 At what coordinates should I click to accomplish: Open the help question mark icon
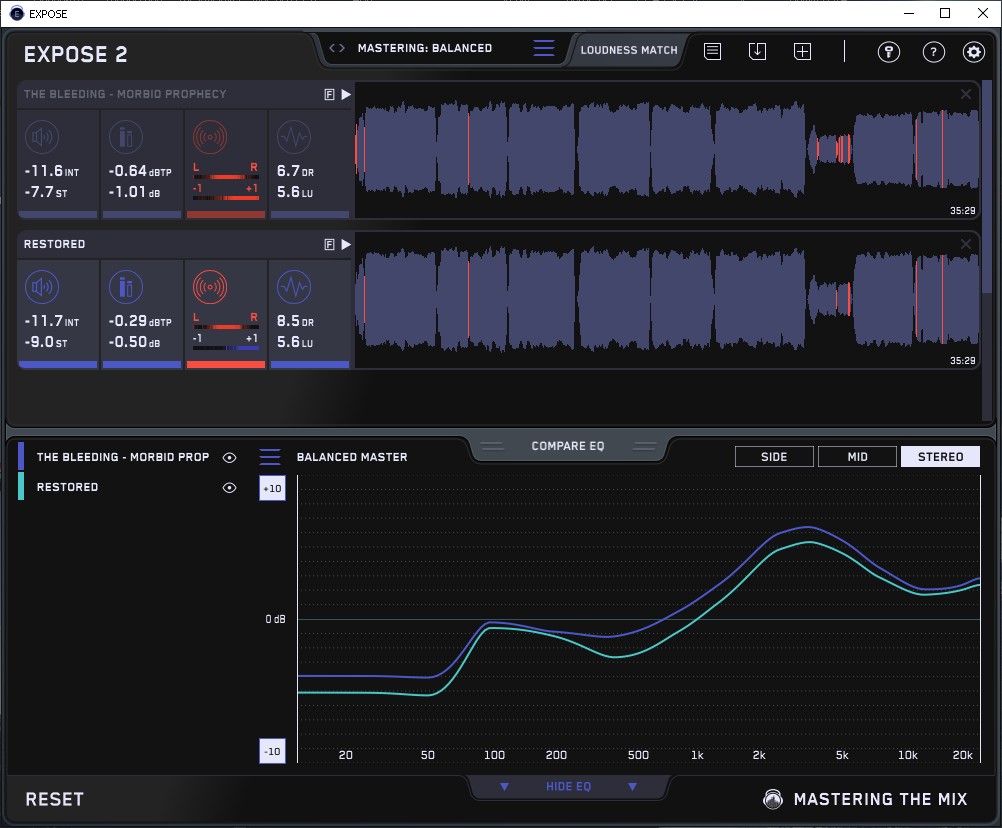[934, 52]
